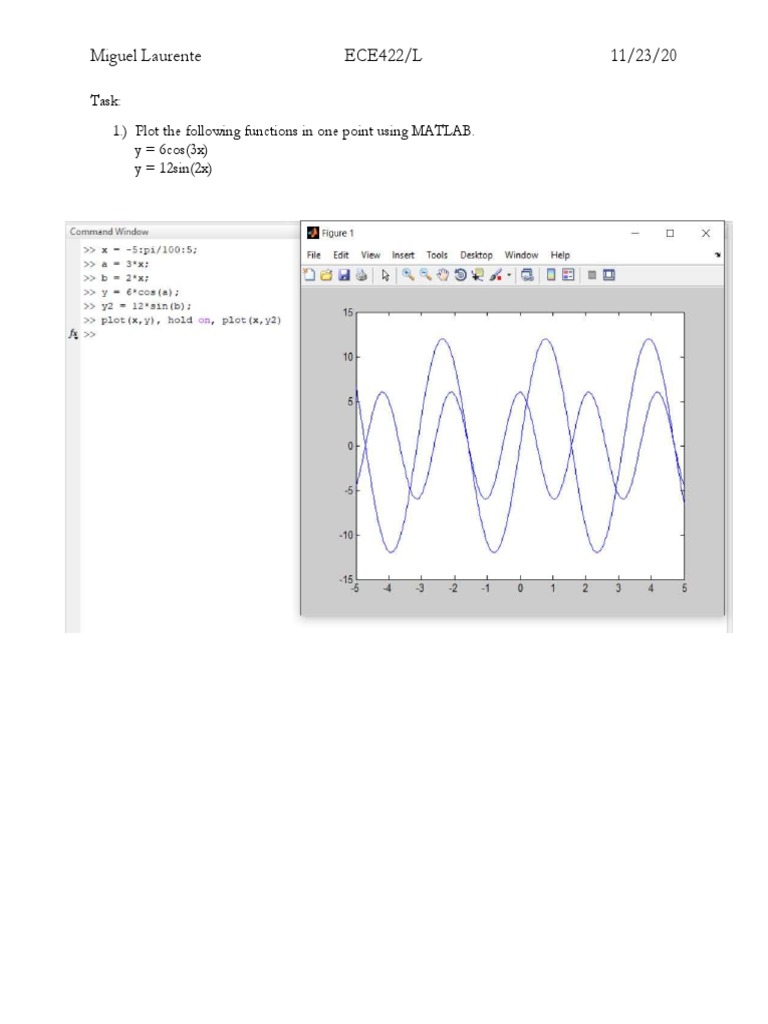Click the 'y = 12sin(2x)' equation text

pyautogui.click(x=173, y=168)
